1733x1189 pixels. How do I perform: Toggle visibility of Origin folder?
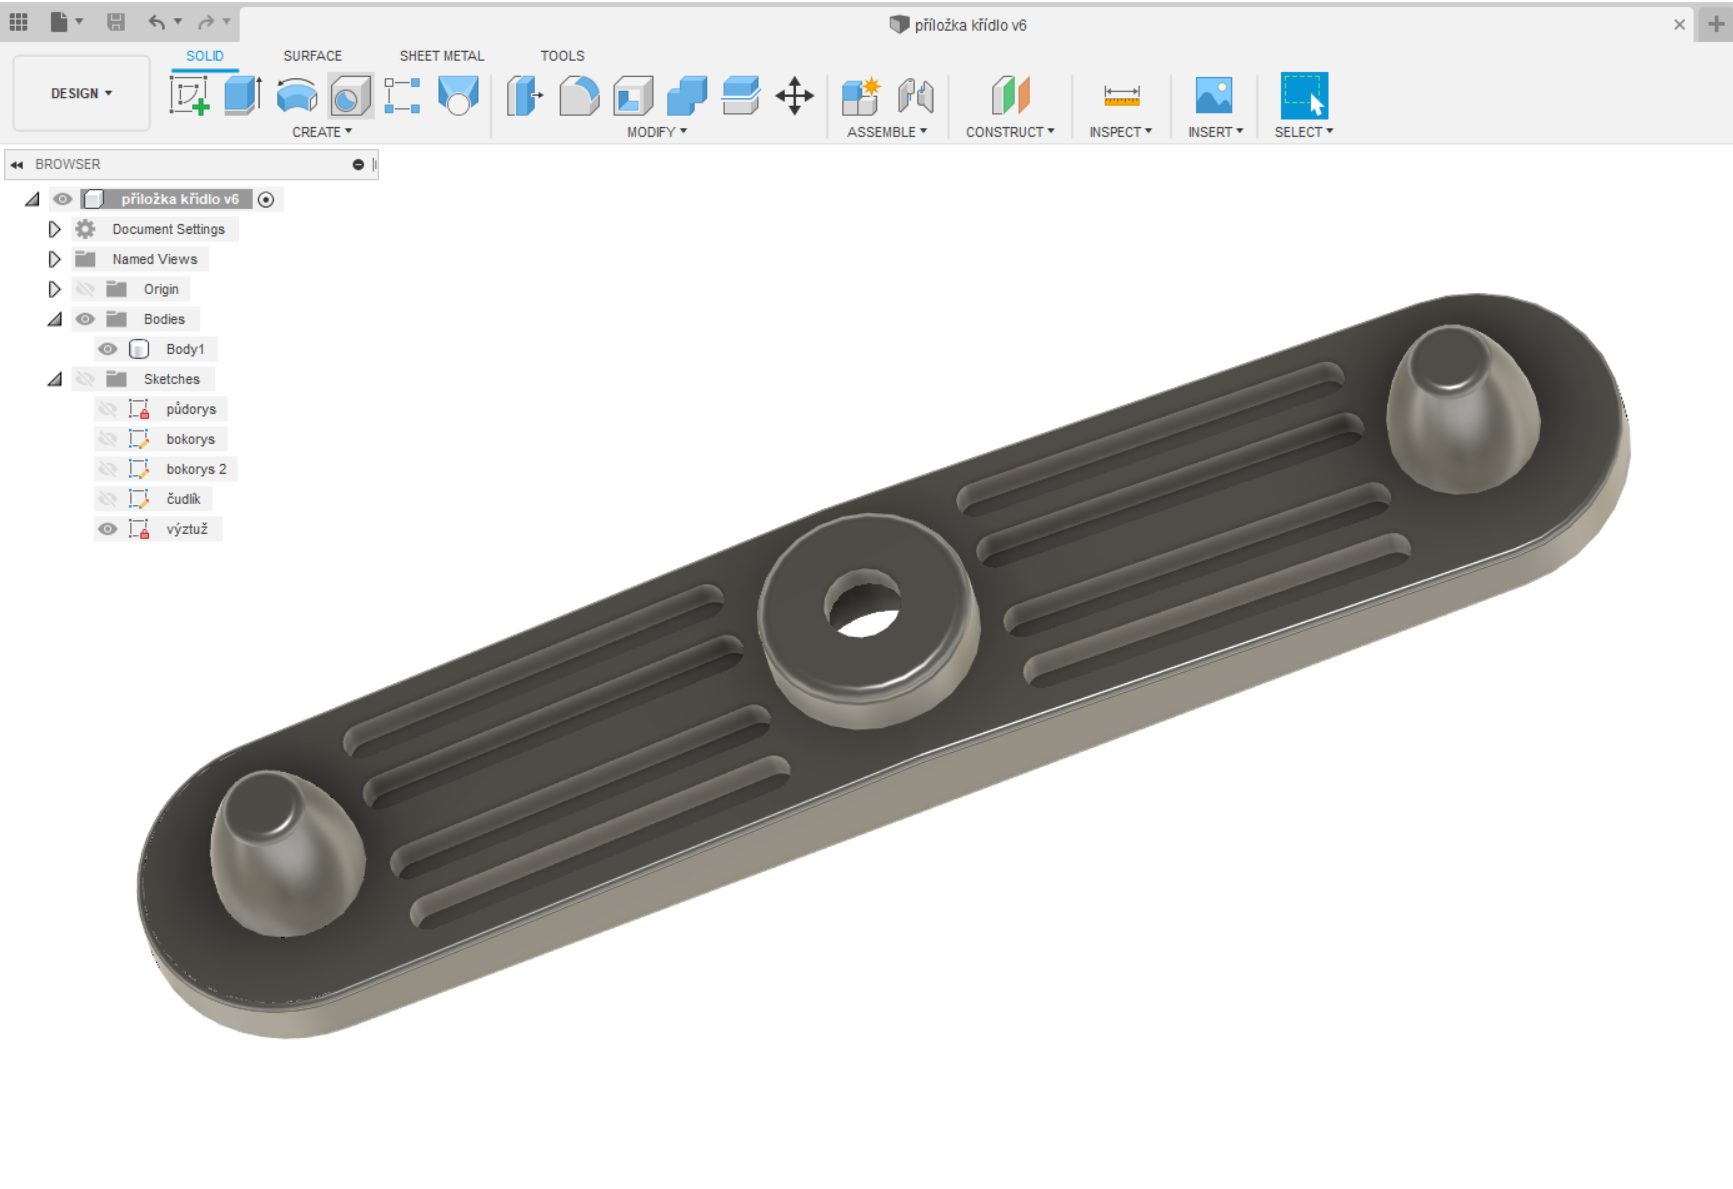pyautogui.click(x=85, y=289)
